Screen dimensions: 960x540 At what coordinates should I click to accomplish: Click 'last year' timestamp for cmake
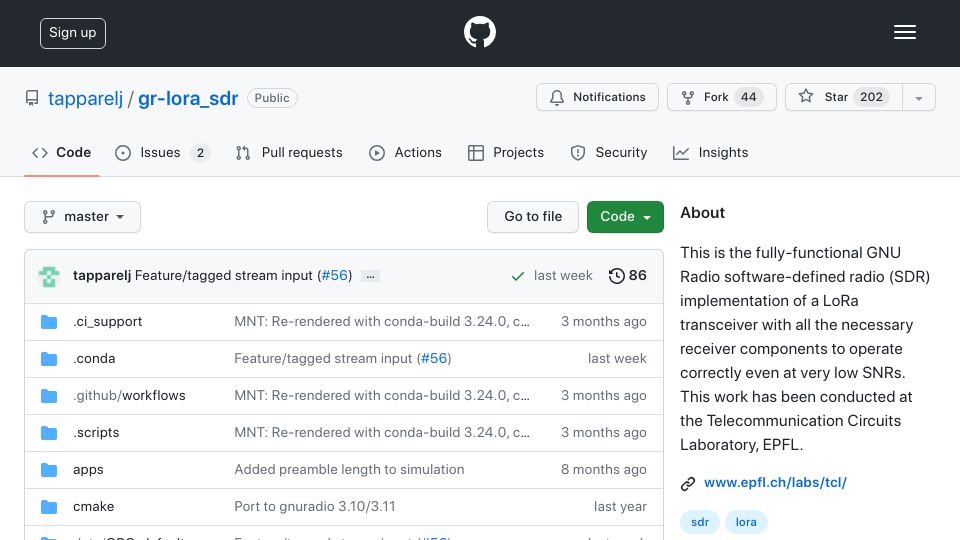(x=620, y=506)
